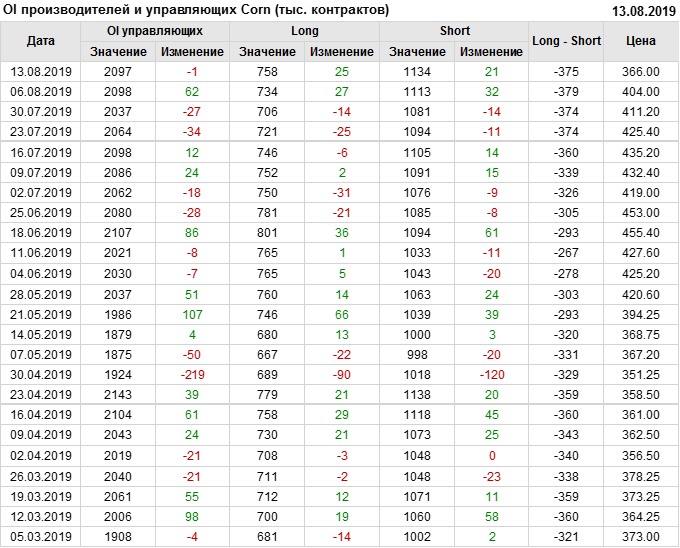Click the "Цена" column header
This screenshot has width=680, height=548.
641,41
